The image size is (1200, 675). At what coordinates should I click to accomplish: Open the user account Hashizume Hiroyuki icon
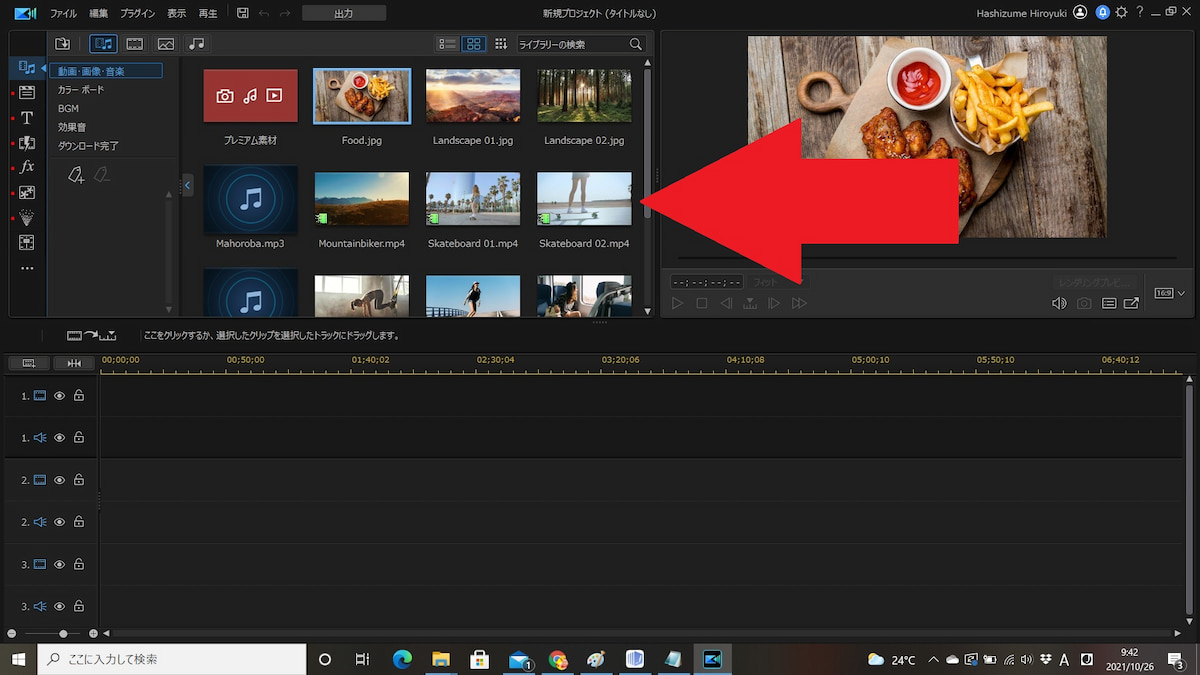[1080, 12]
